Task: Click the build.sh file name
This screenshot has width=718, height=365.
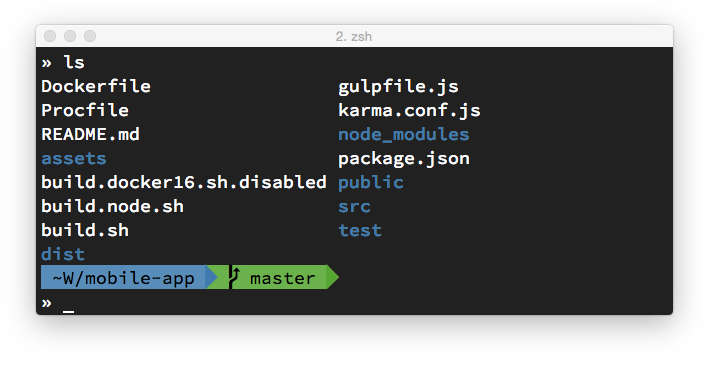Action: coord(85,230)
